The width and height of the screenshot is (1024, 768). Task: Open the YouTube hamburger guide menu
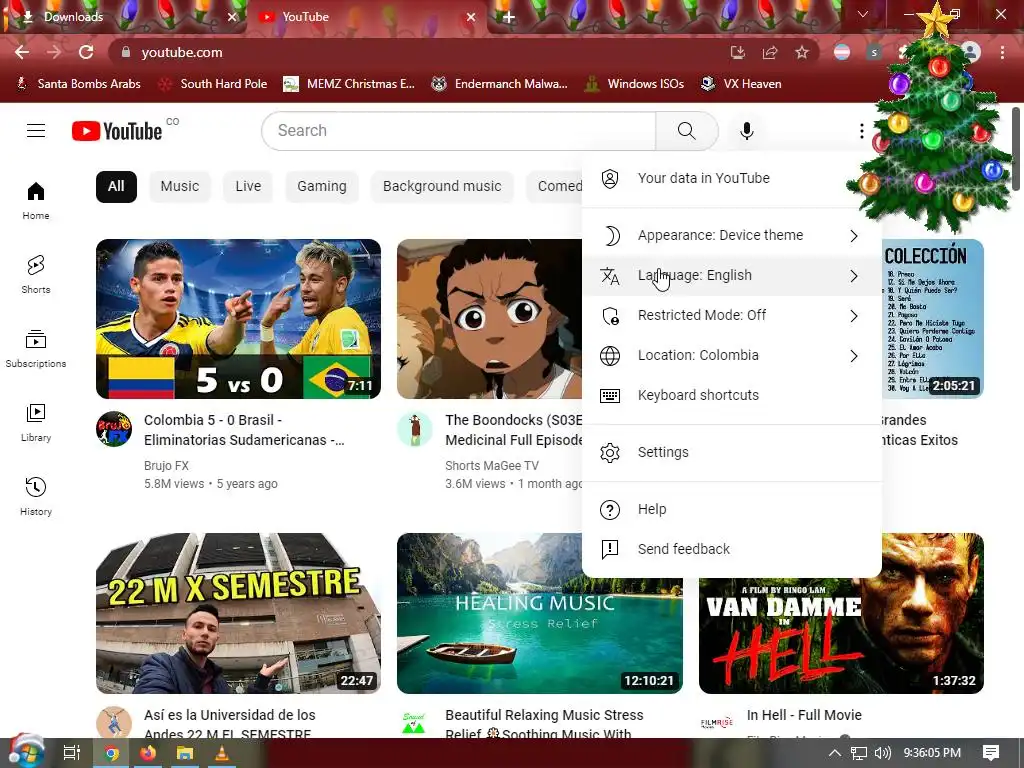click(36, 131)
